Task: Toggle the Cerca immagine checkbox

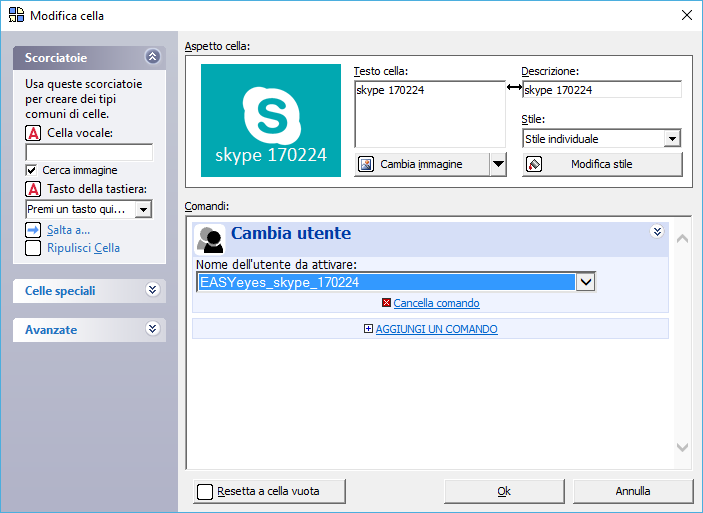Action: (x=31, y=170)
